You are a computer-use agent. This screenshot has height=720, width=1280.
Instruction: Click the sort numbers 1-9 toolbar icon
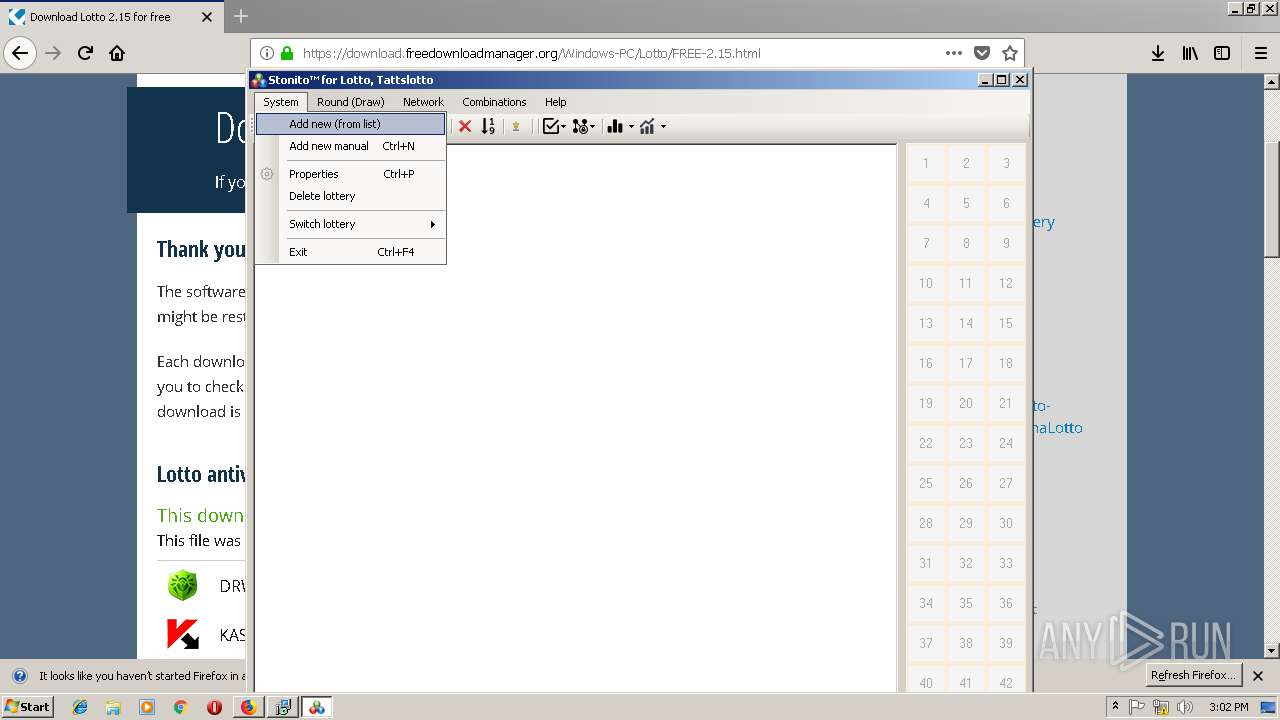pos(488,126)
